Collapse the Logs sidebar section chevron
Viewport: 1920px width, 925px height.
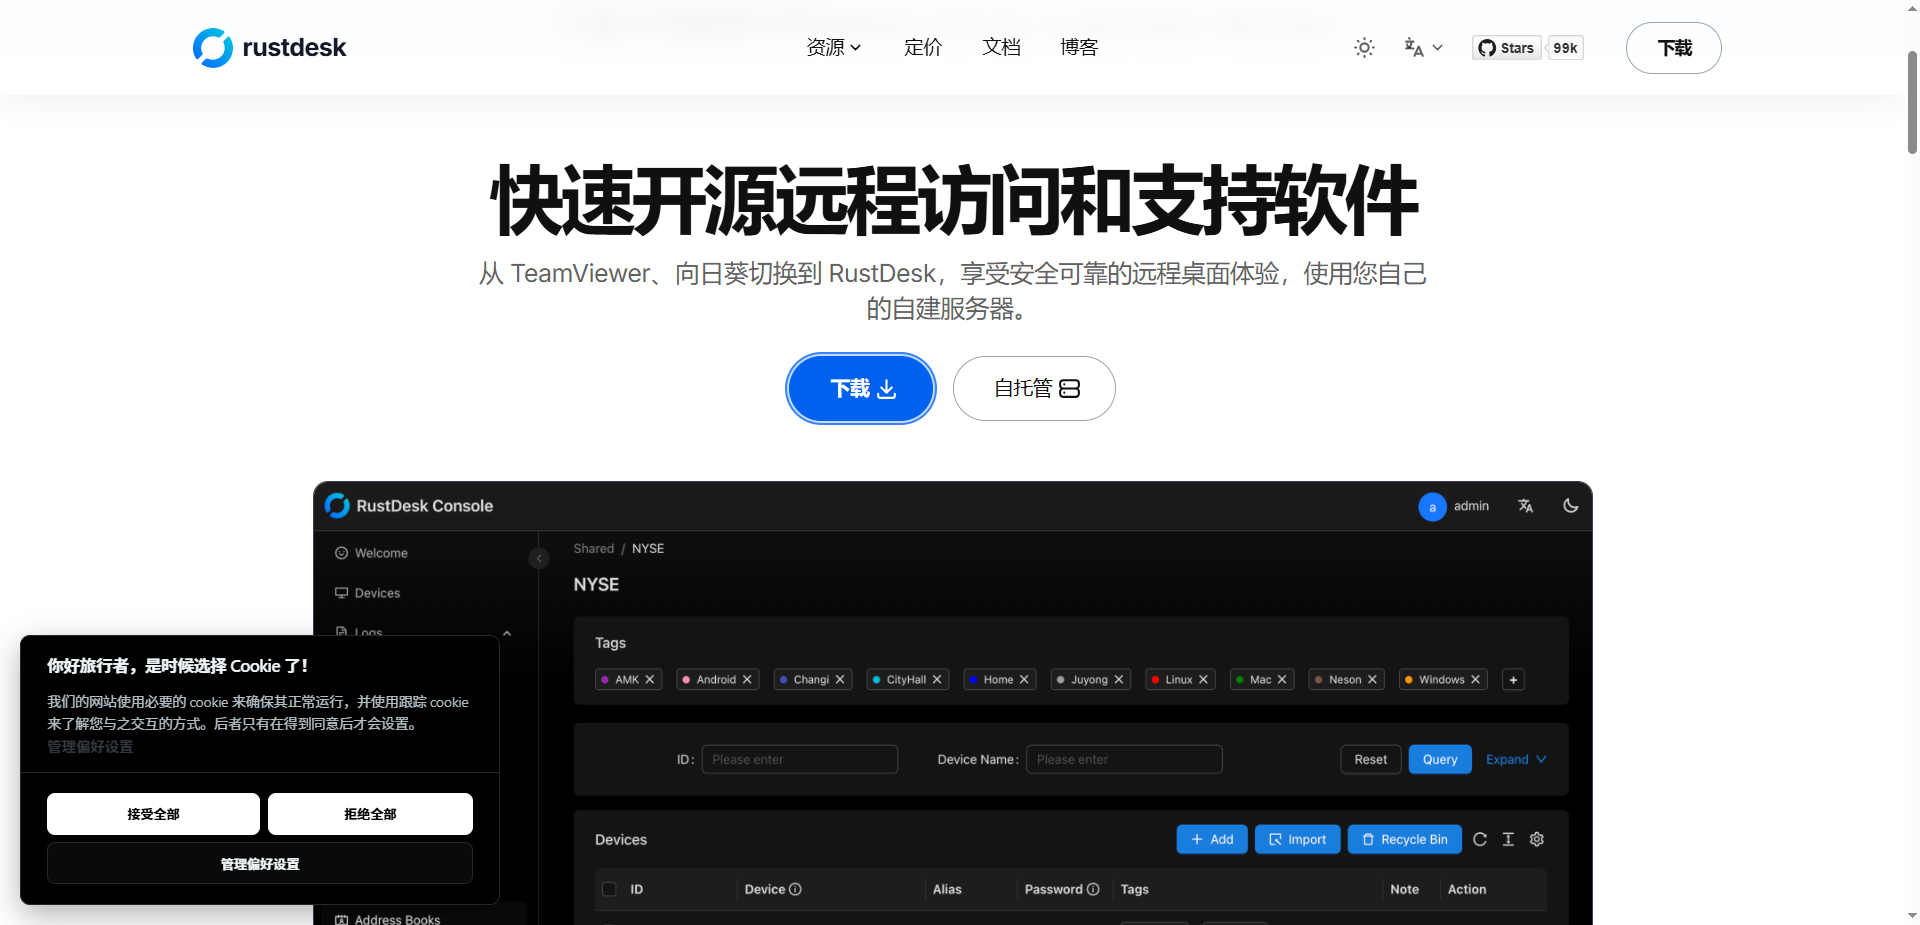[x=507, y=633]
